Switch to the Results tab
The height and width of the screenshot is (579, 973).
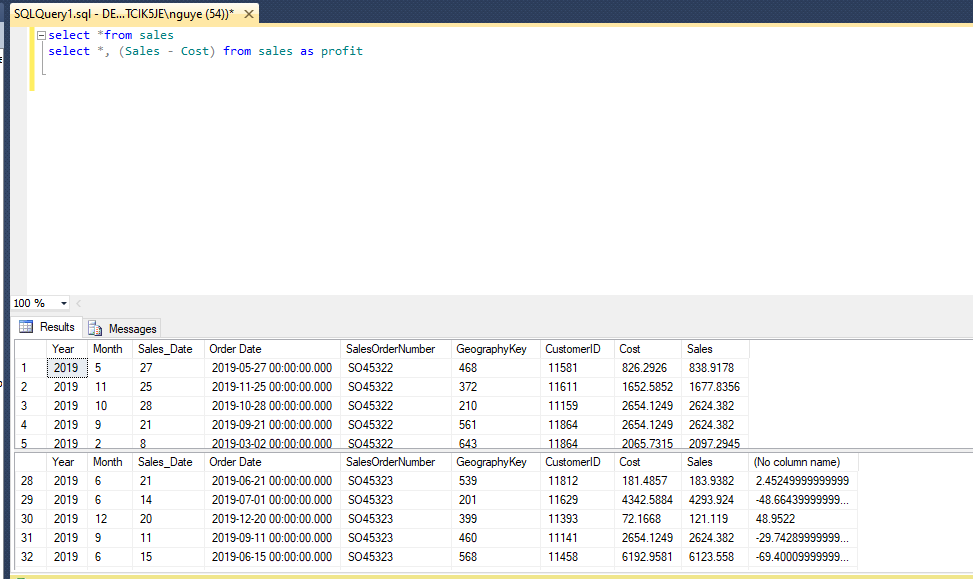(48, 327)
